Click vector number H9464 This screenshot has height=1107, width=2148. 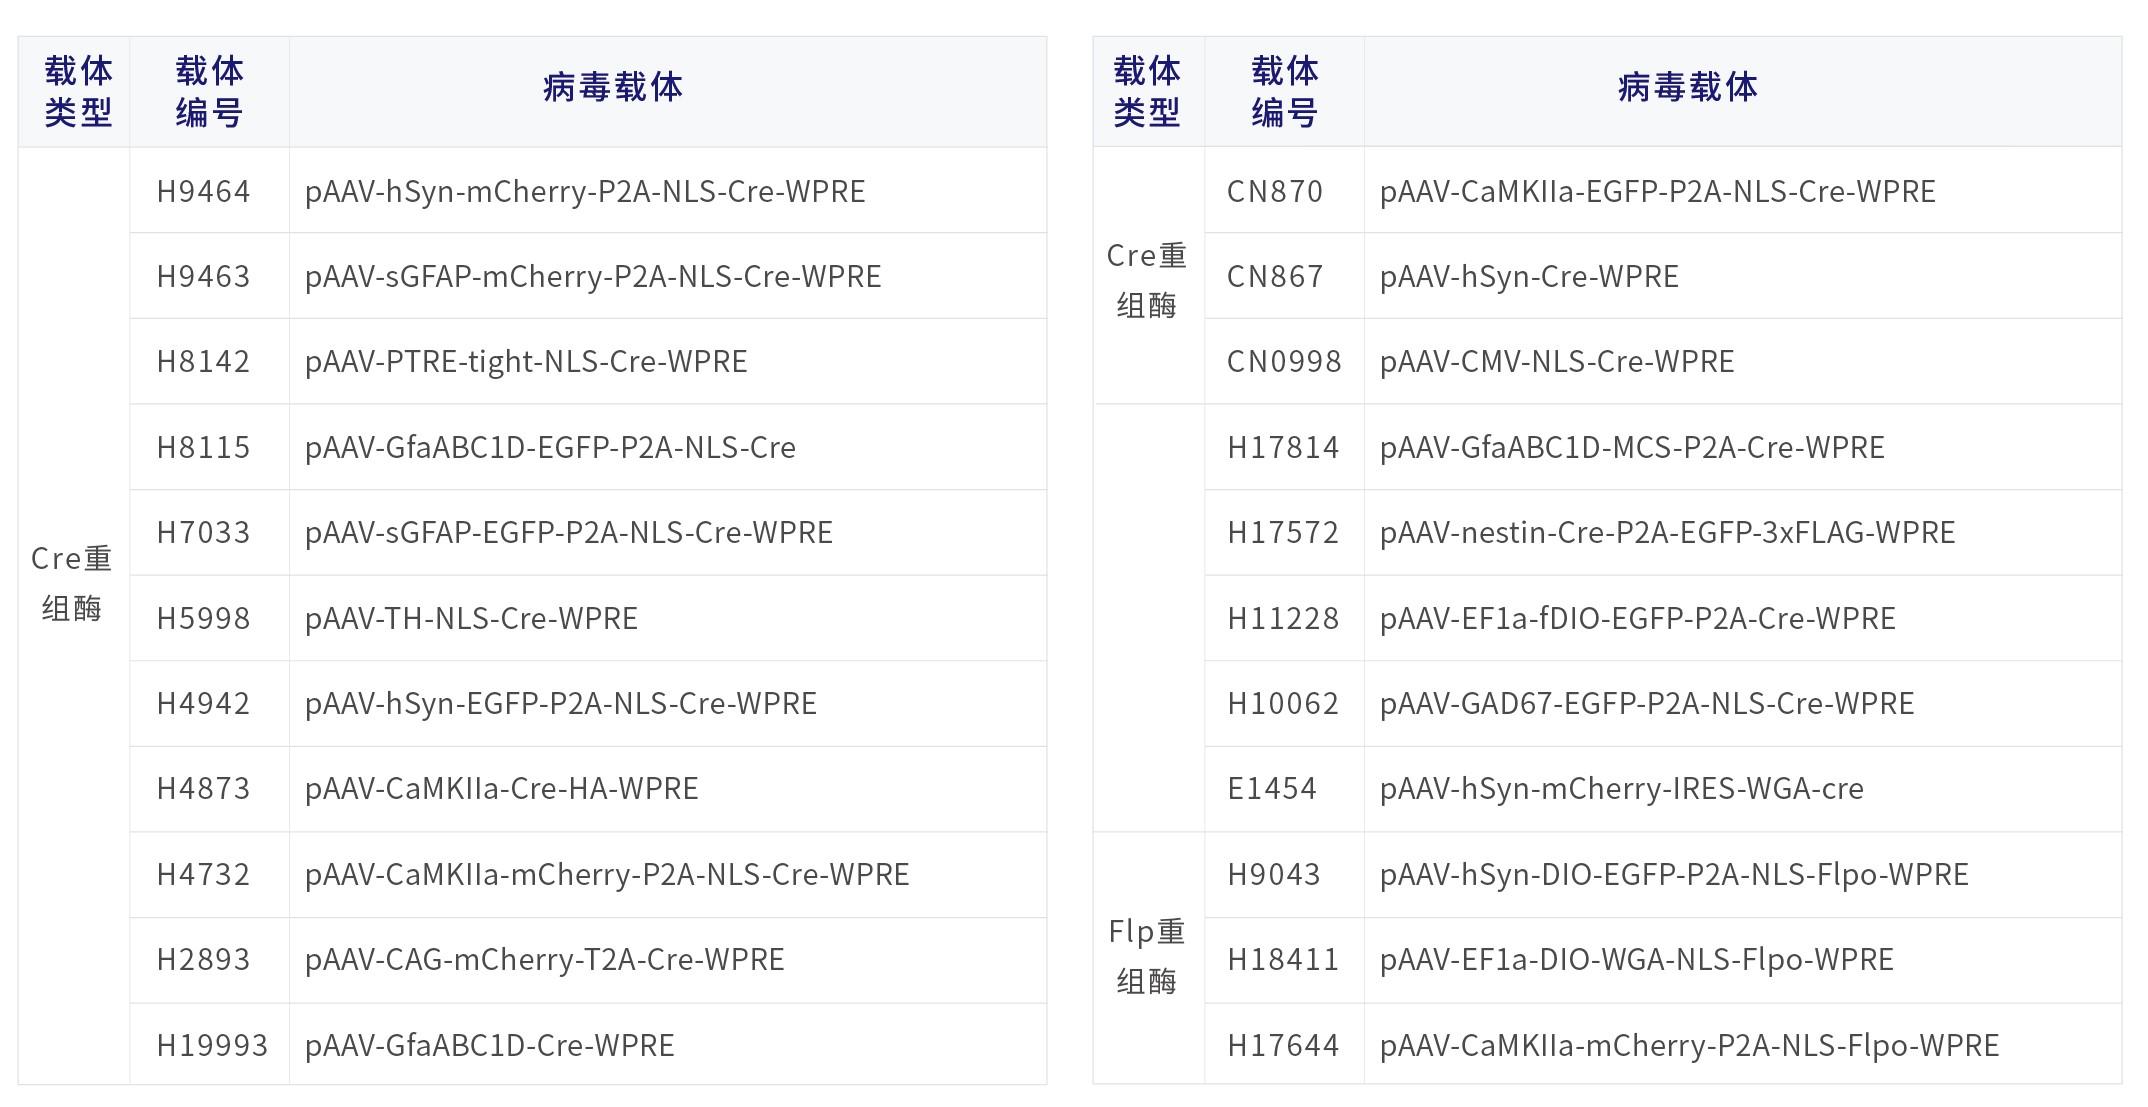click(x=203, y=191)
